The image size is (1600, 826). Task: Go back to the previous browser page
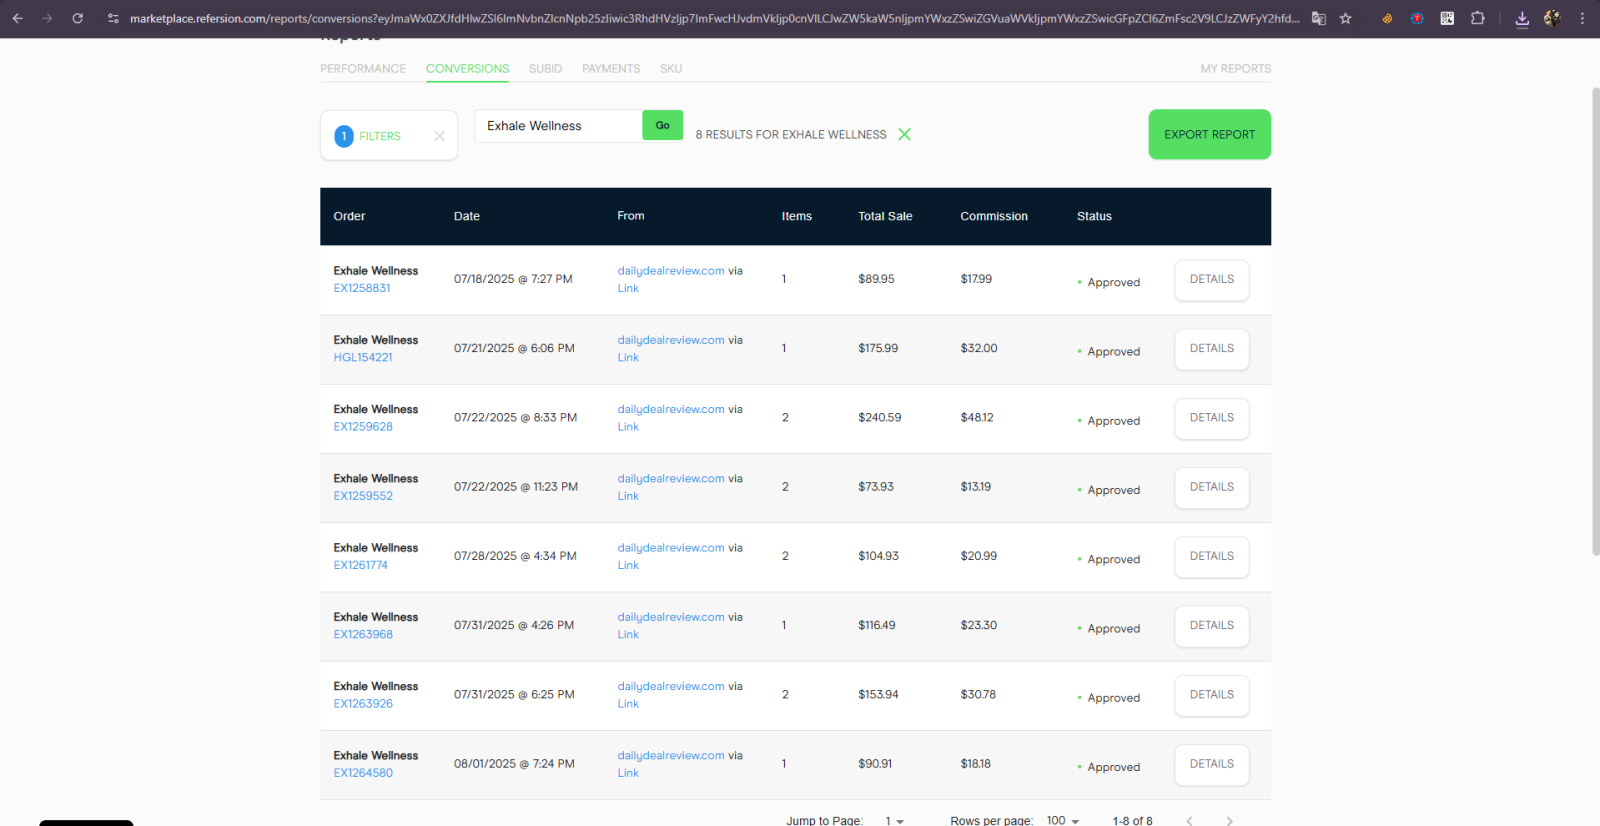tap(18, 18)
